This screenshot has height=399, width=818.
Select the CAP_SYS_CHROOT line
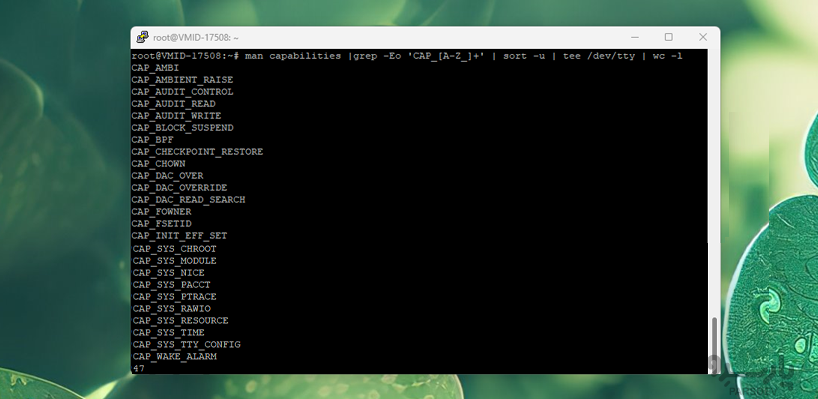(174, 249)
